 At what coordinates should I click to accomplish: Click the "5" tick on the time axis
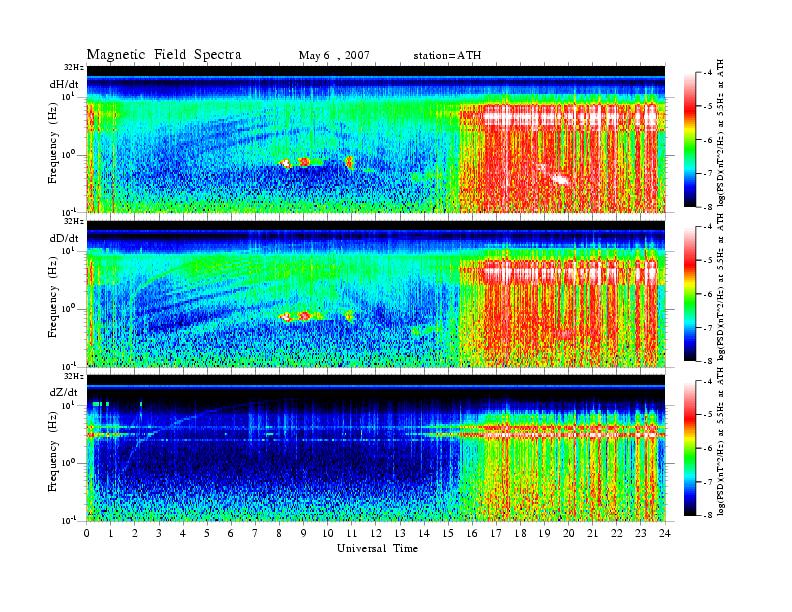(x=207, y=534)
